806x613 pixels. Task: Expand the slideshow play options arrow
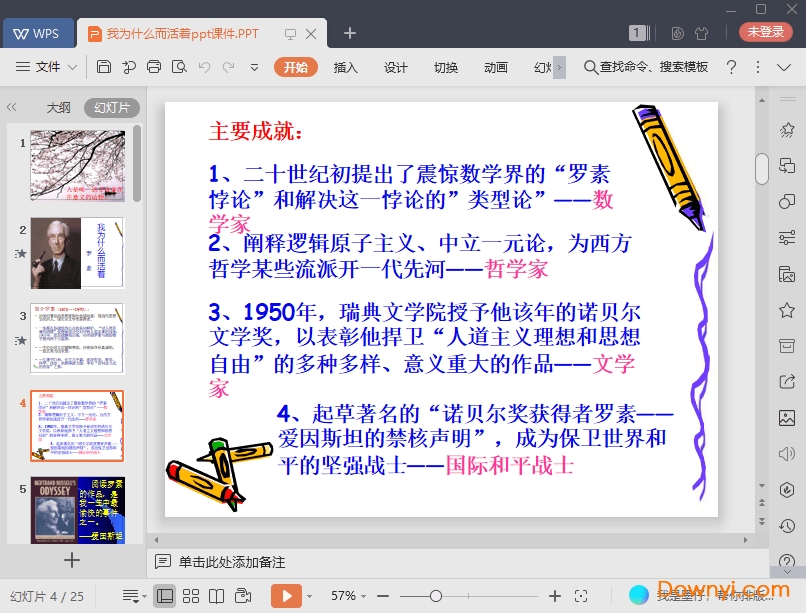[309, 596]
